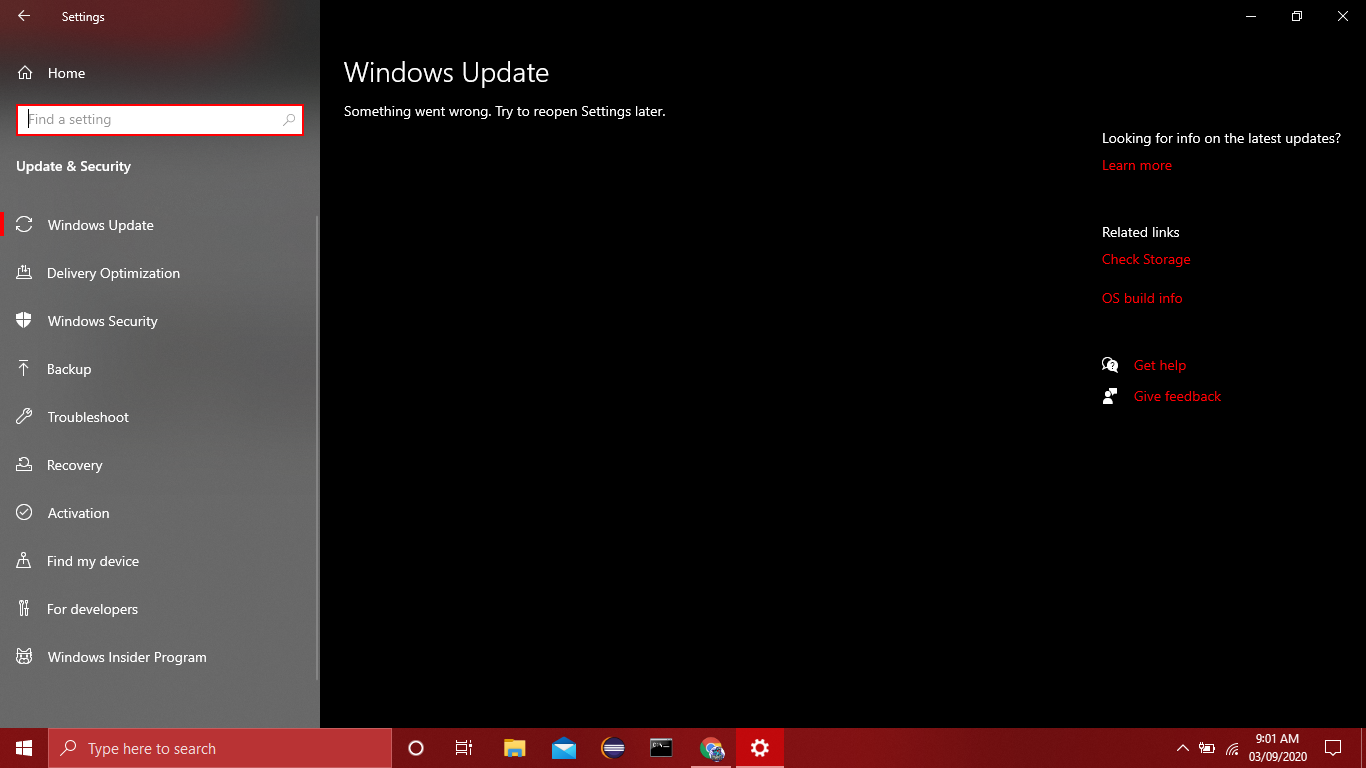Open Windows Insider Program page
Screen dimensions: 1366x768
coord(160,657)
